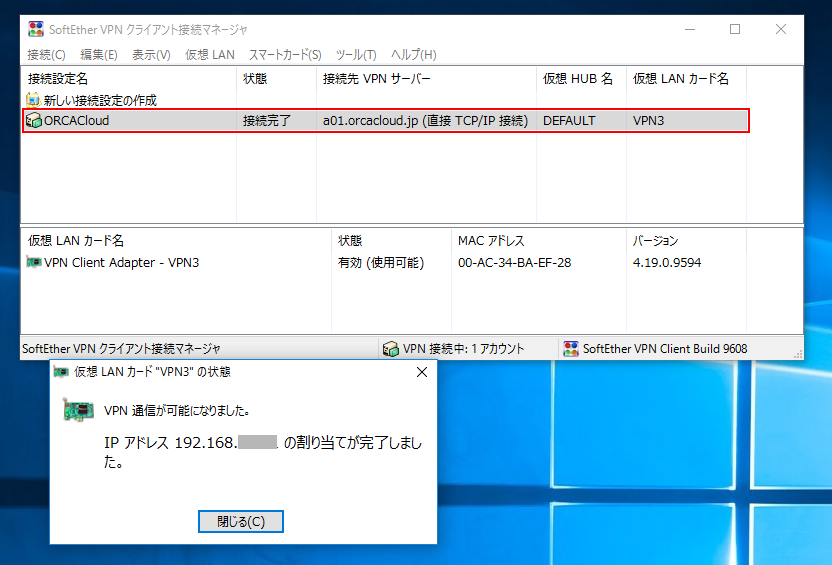Close the VPN3 status dialog with X
This screenshot has width=832, height=565.
(x=422, y=372)
